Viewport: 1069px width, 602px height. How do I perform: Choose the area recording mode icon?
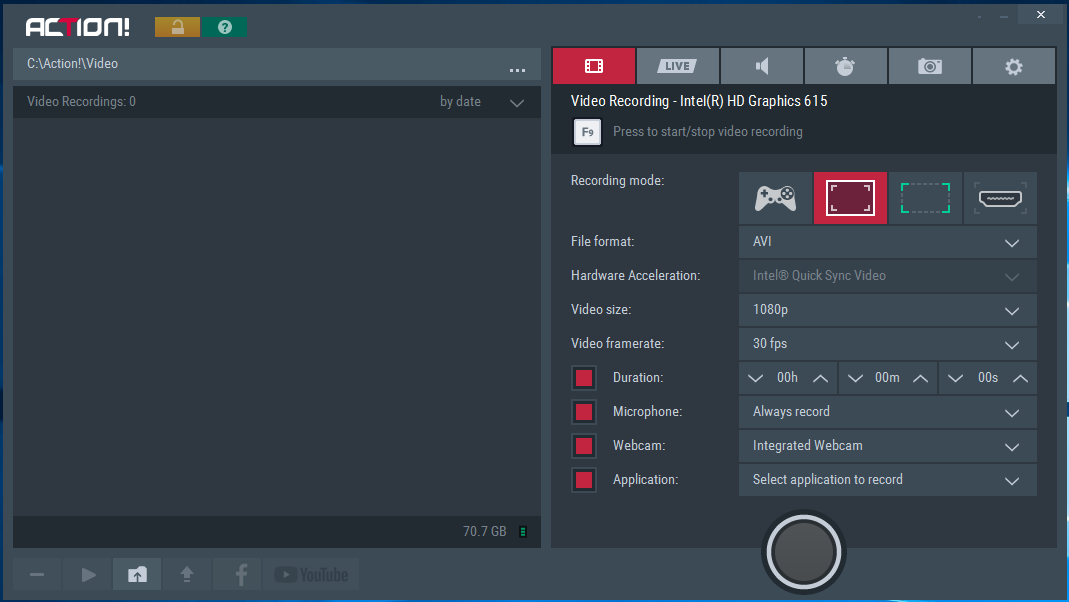click(x=925, y=198)
